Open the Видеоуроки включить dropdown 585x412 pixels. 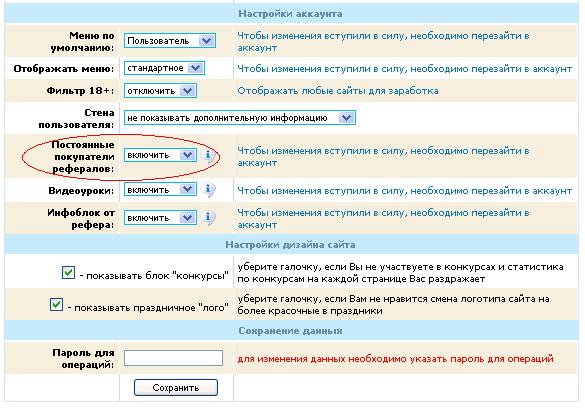pos(160,190)
